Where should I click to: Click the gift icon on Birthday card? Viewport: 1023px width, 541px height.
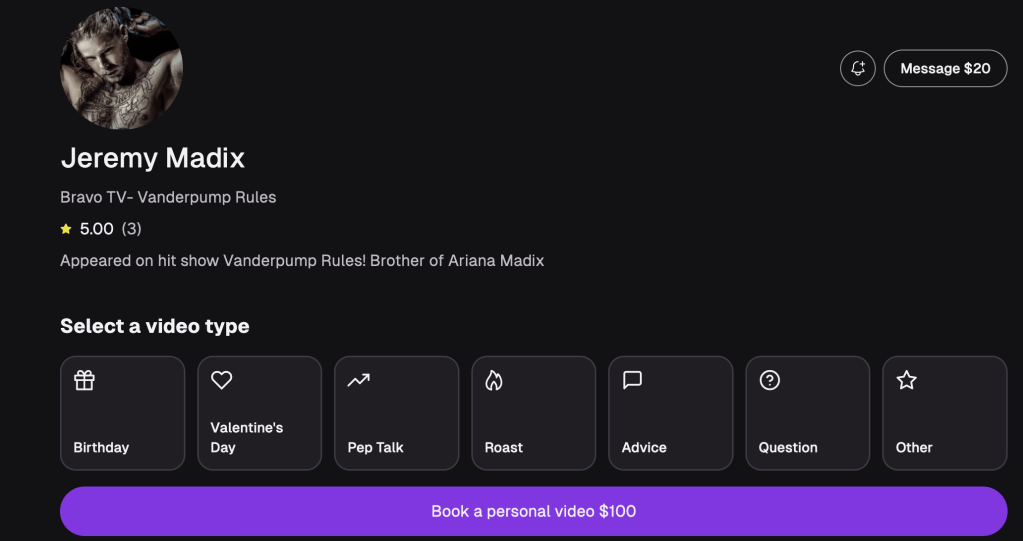point(84,380)
